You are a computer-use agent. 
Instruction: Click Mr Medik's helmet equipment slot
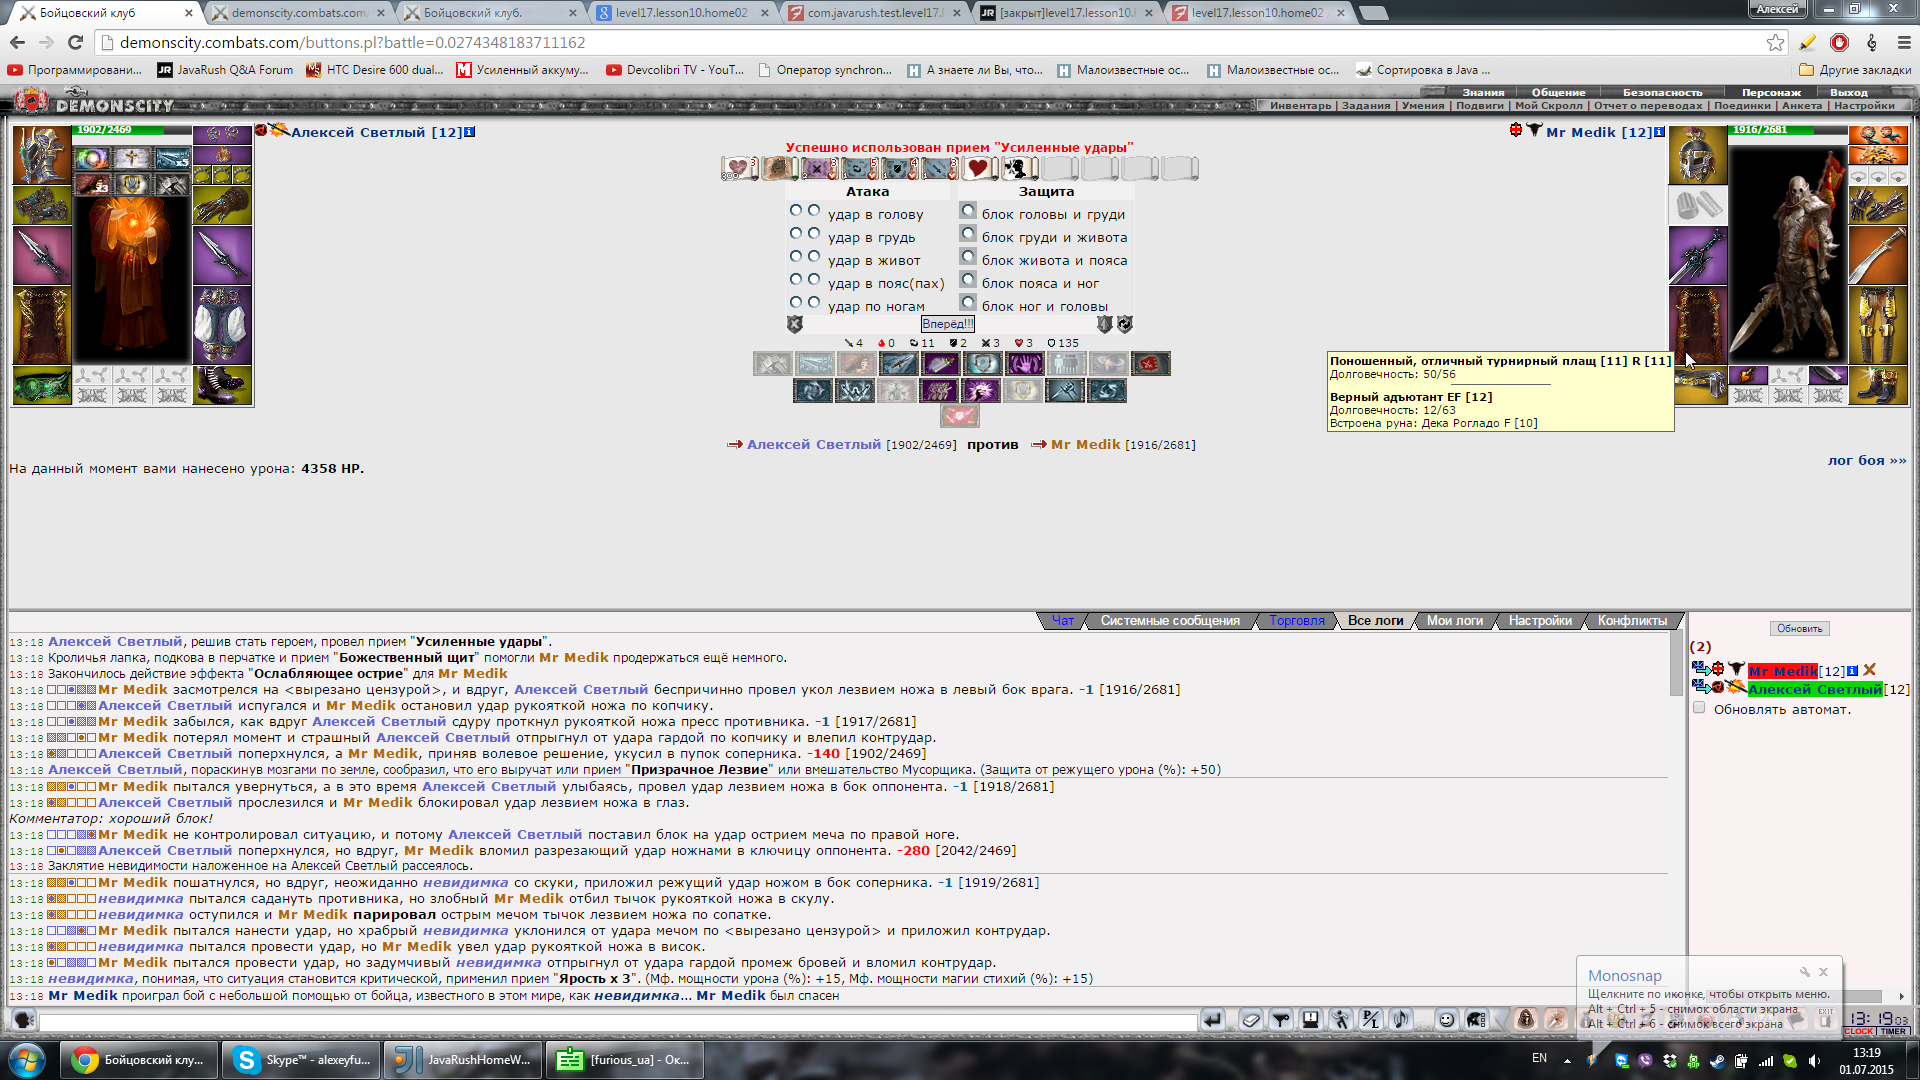[1697, 155]
